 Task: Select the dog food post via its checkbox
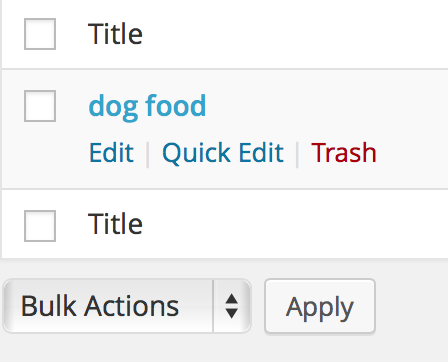point(40,106)
